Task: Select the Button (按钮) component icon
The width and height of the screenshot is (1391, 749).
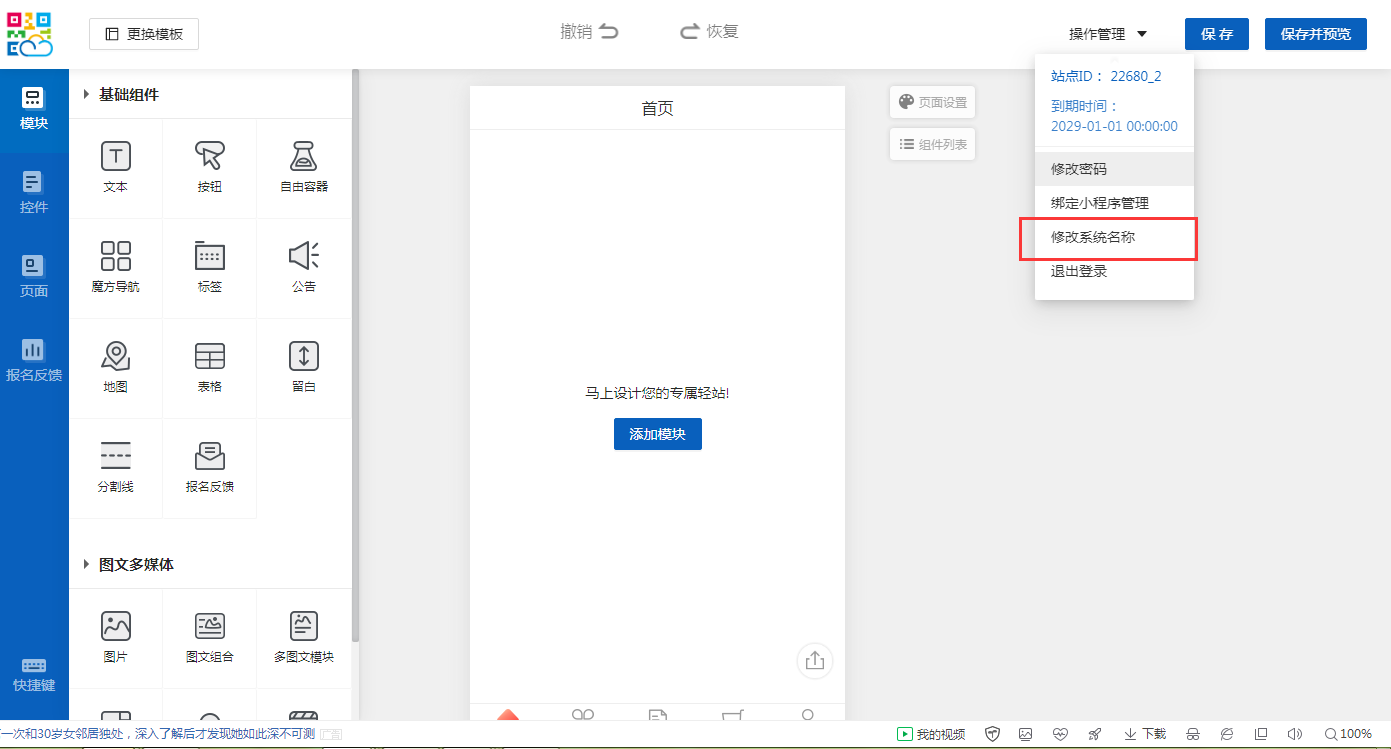Action: pyautogui.click(x=209, y=157)
